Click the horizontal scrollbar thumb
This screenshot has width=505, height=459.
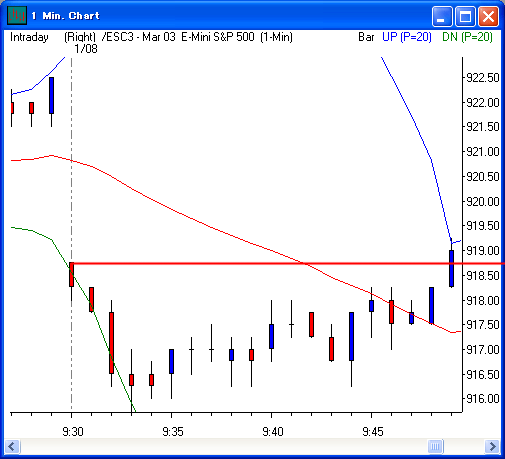tap(435, 446)
